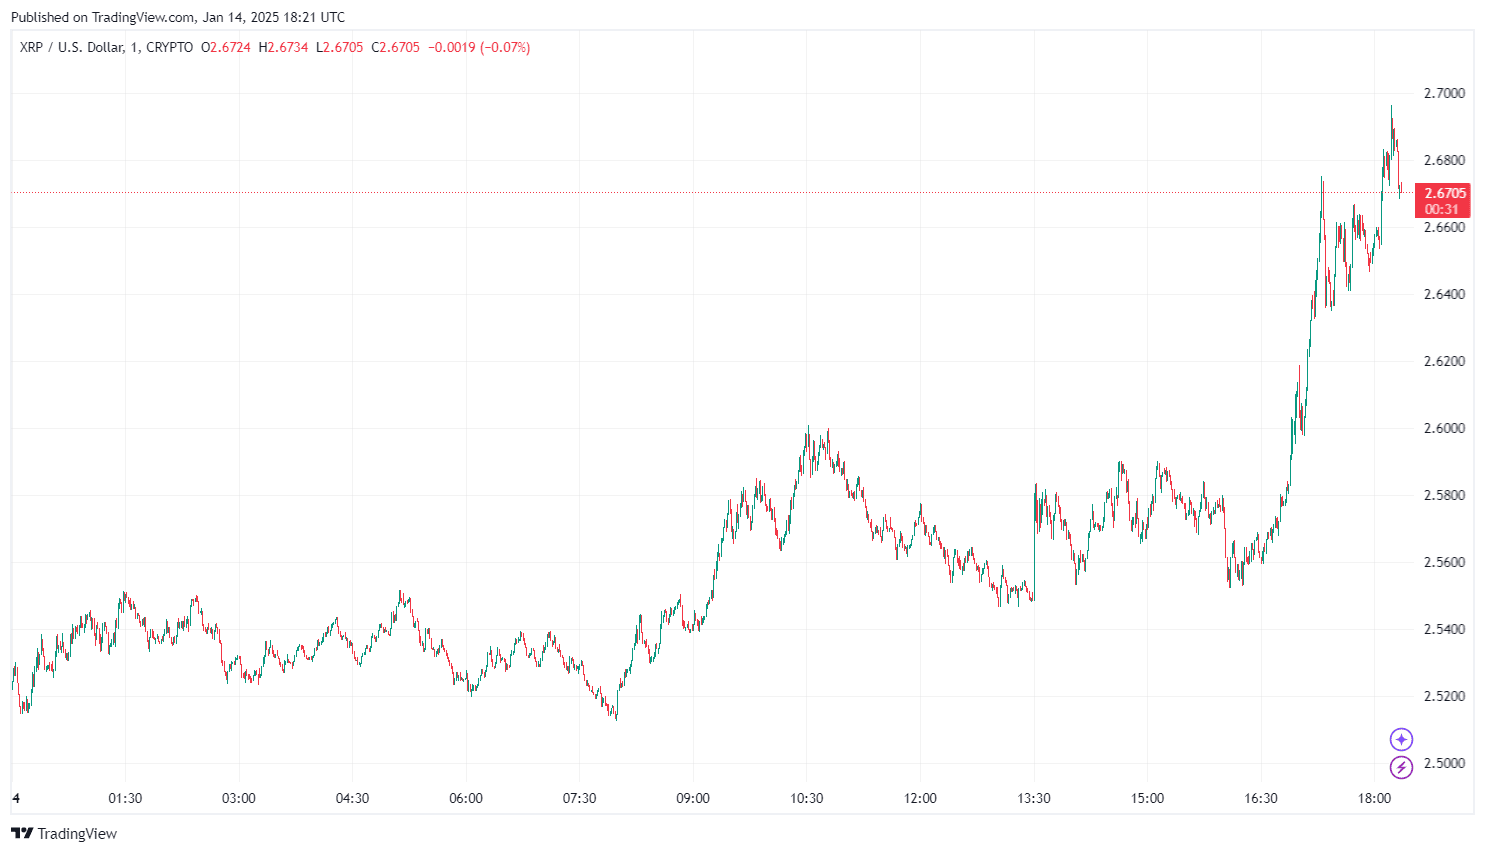The image size is (1485, 853).
Task: Click the 2.5600 price axis label
Action: tap(1444, 562)
